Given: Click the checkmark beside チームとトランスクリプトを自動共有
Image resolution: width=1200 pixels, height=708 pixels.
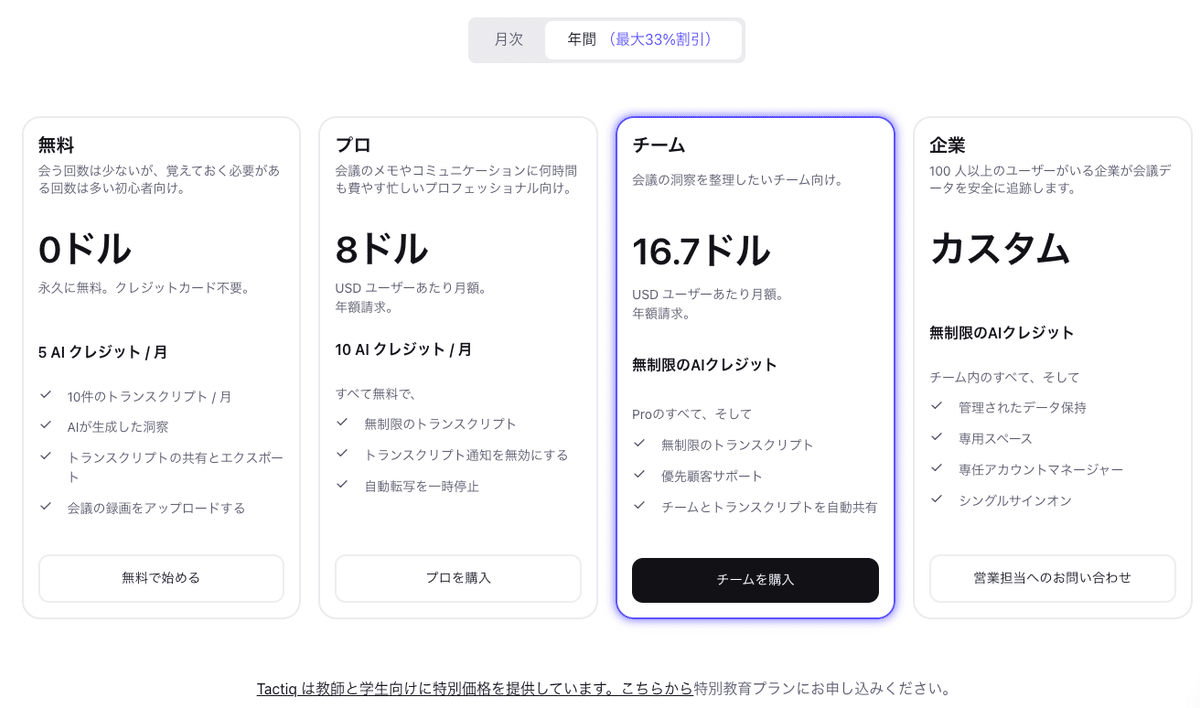Looking at the screenshot, I should click(x=639, y=506).
